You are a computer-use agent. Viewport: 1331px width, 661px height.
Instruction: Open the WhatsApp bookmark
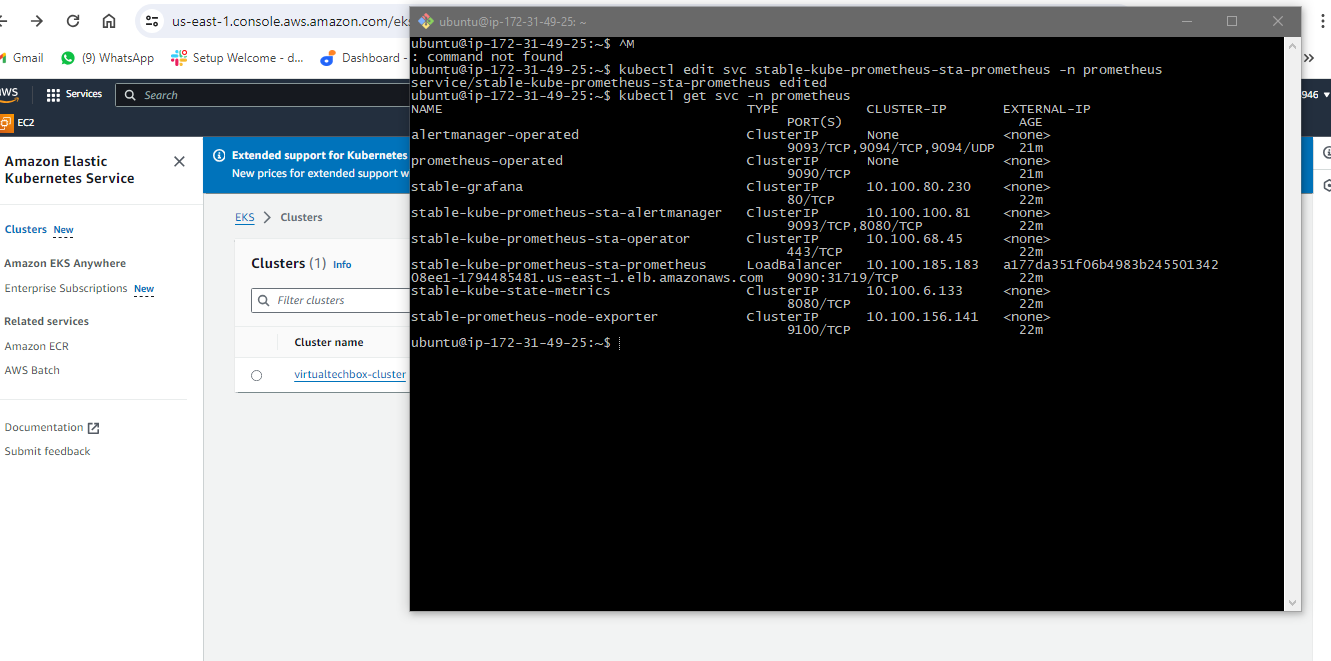point(107,58)
